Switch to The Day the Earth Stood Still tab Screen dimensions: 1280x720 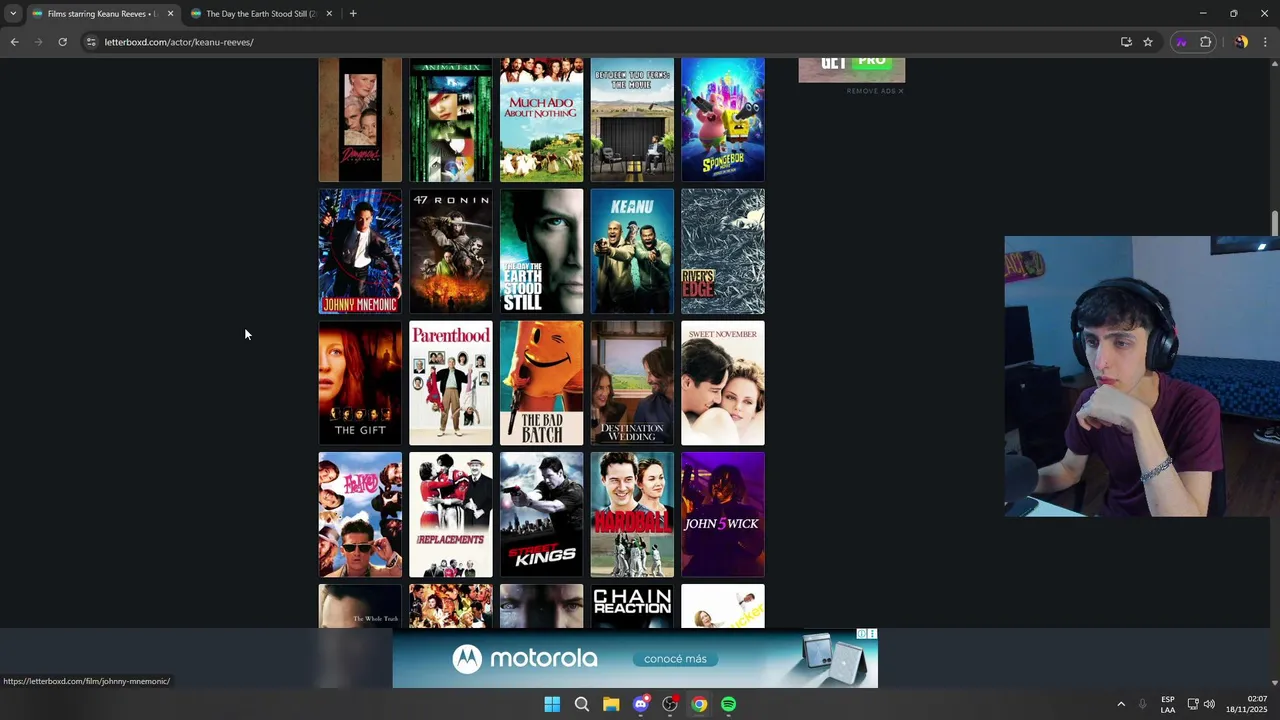tap(261, 14)
